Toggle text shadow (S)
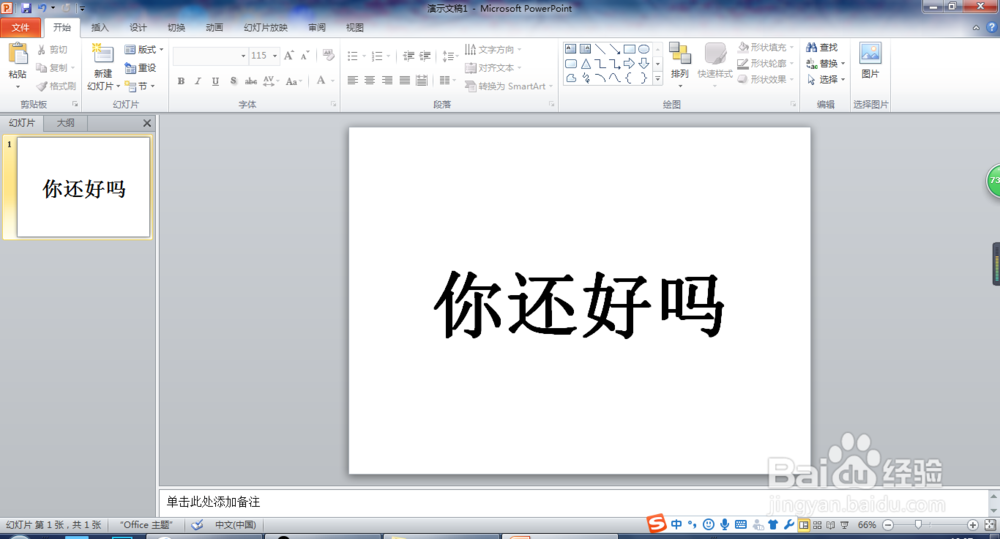 (233, 81)
